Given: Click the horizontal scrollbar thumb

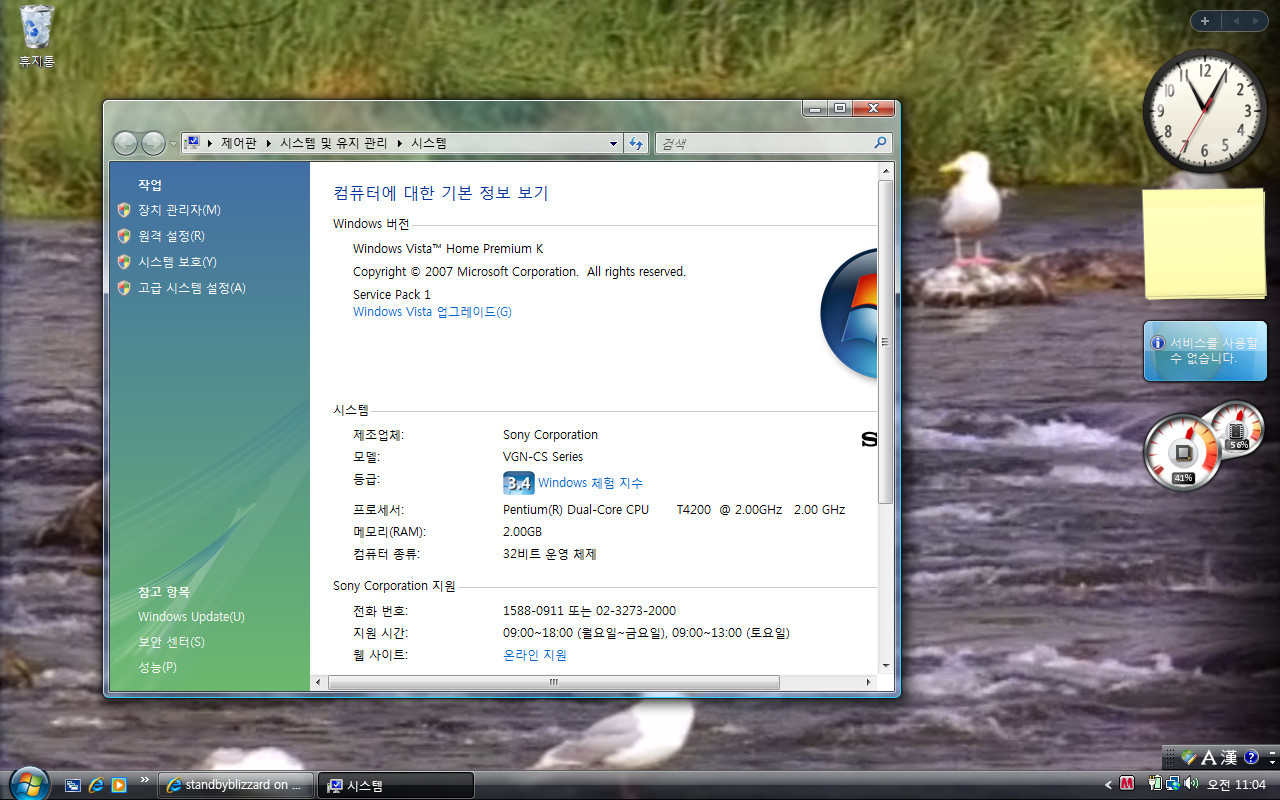Looking at the screenshot, I should tap(554, 682).
